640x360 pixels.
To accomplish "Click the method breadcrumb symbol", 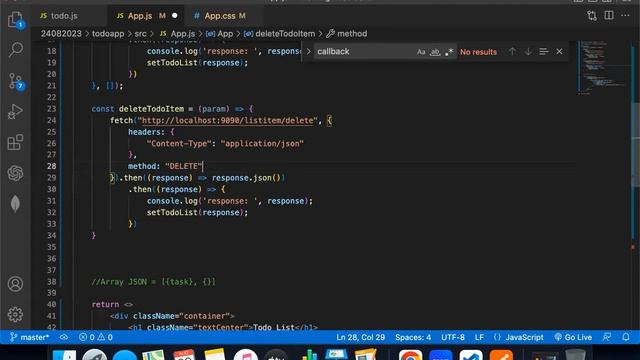I will click(347, 33).
